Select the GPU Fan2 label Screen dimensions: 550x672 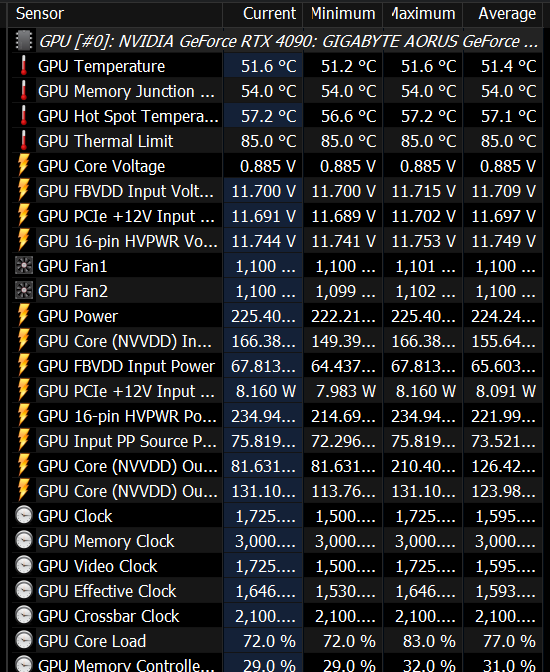point(73,291)
